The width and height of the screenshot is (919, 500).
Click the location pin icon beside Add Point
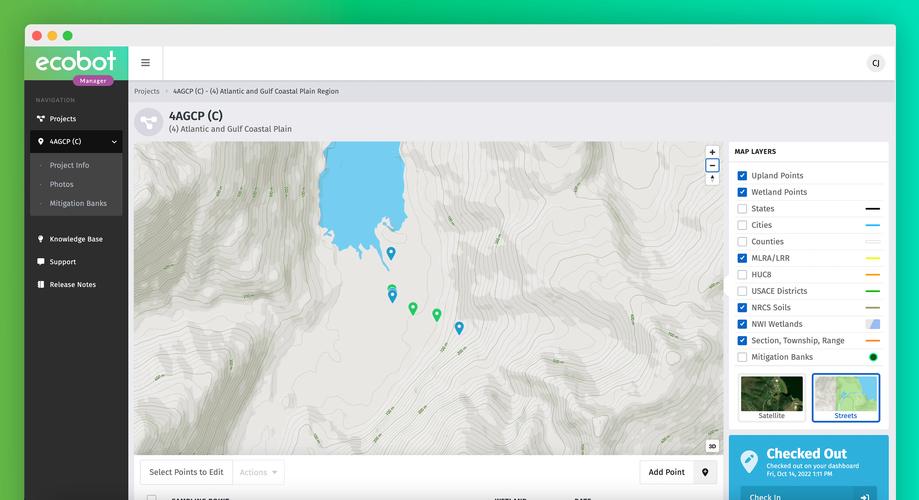click(705, 472)
